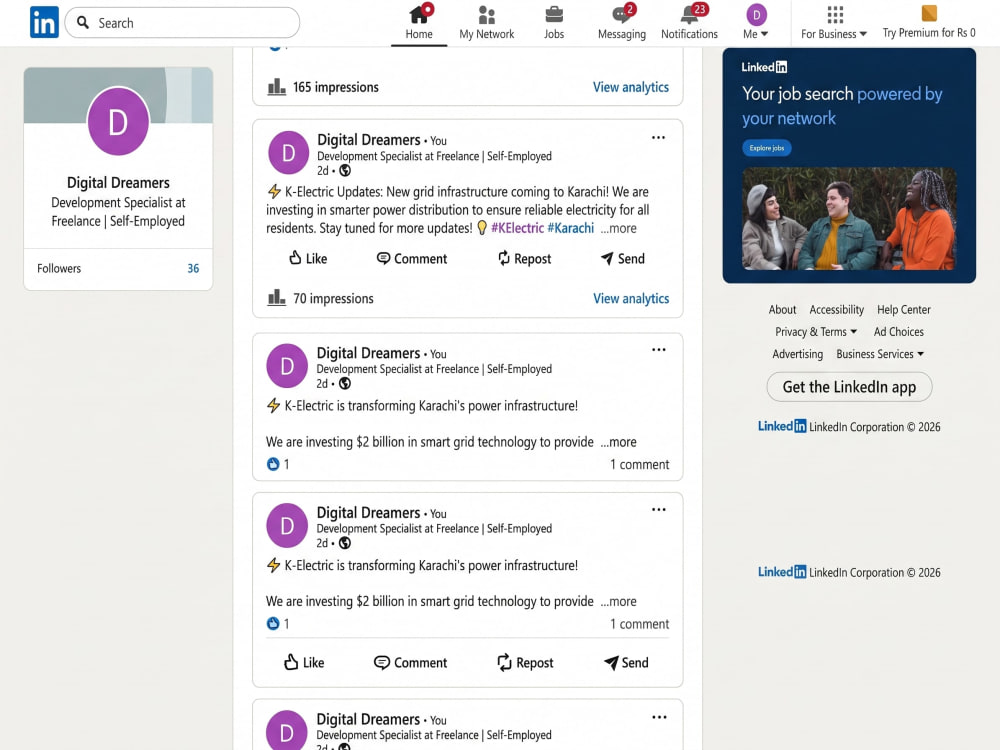This screenshot has width=1000, height=750.
Task: Open the job search ad photo
Action: 849,218
